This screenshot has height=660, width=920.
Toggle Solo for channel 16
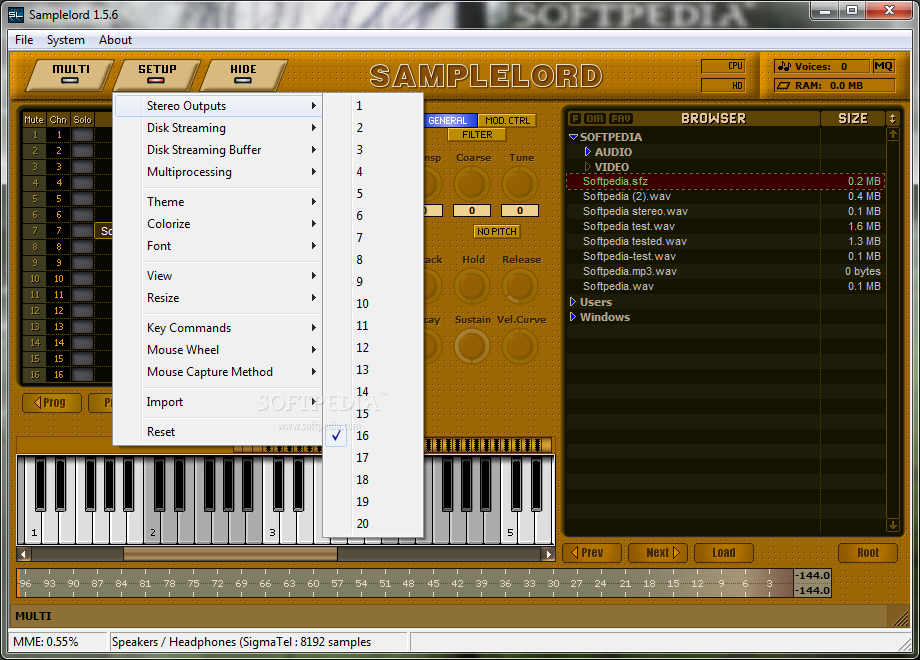click(82, 375)
